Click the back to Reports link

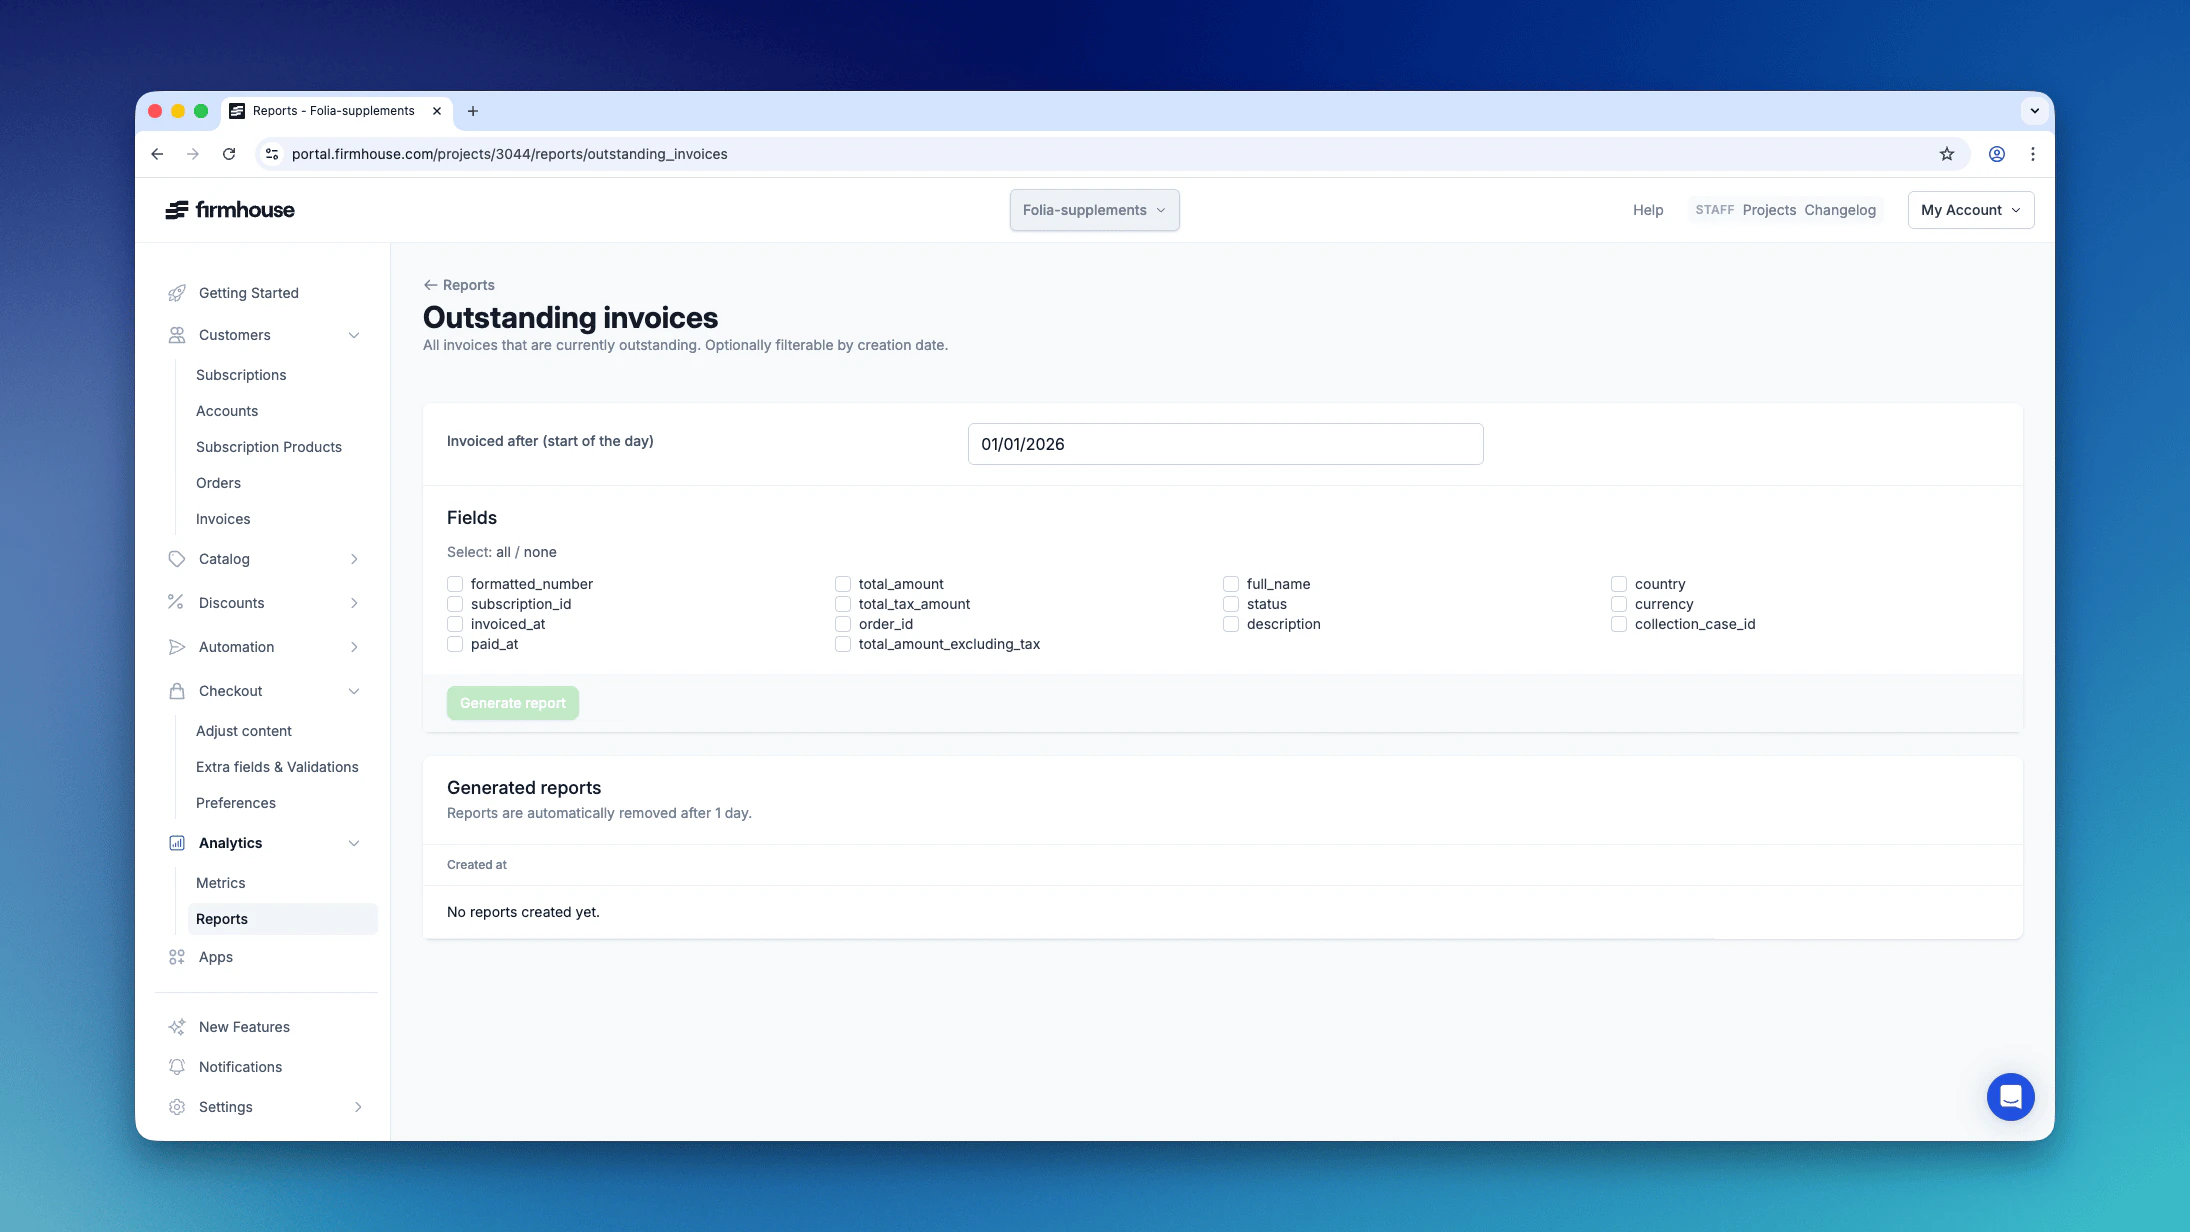coord(459,285)
